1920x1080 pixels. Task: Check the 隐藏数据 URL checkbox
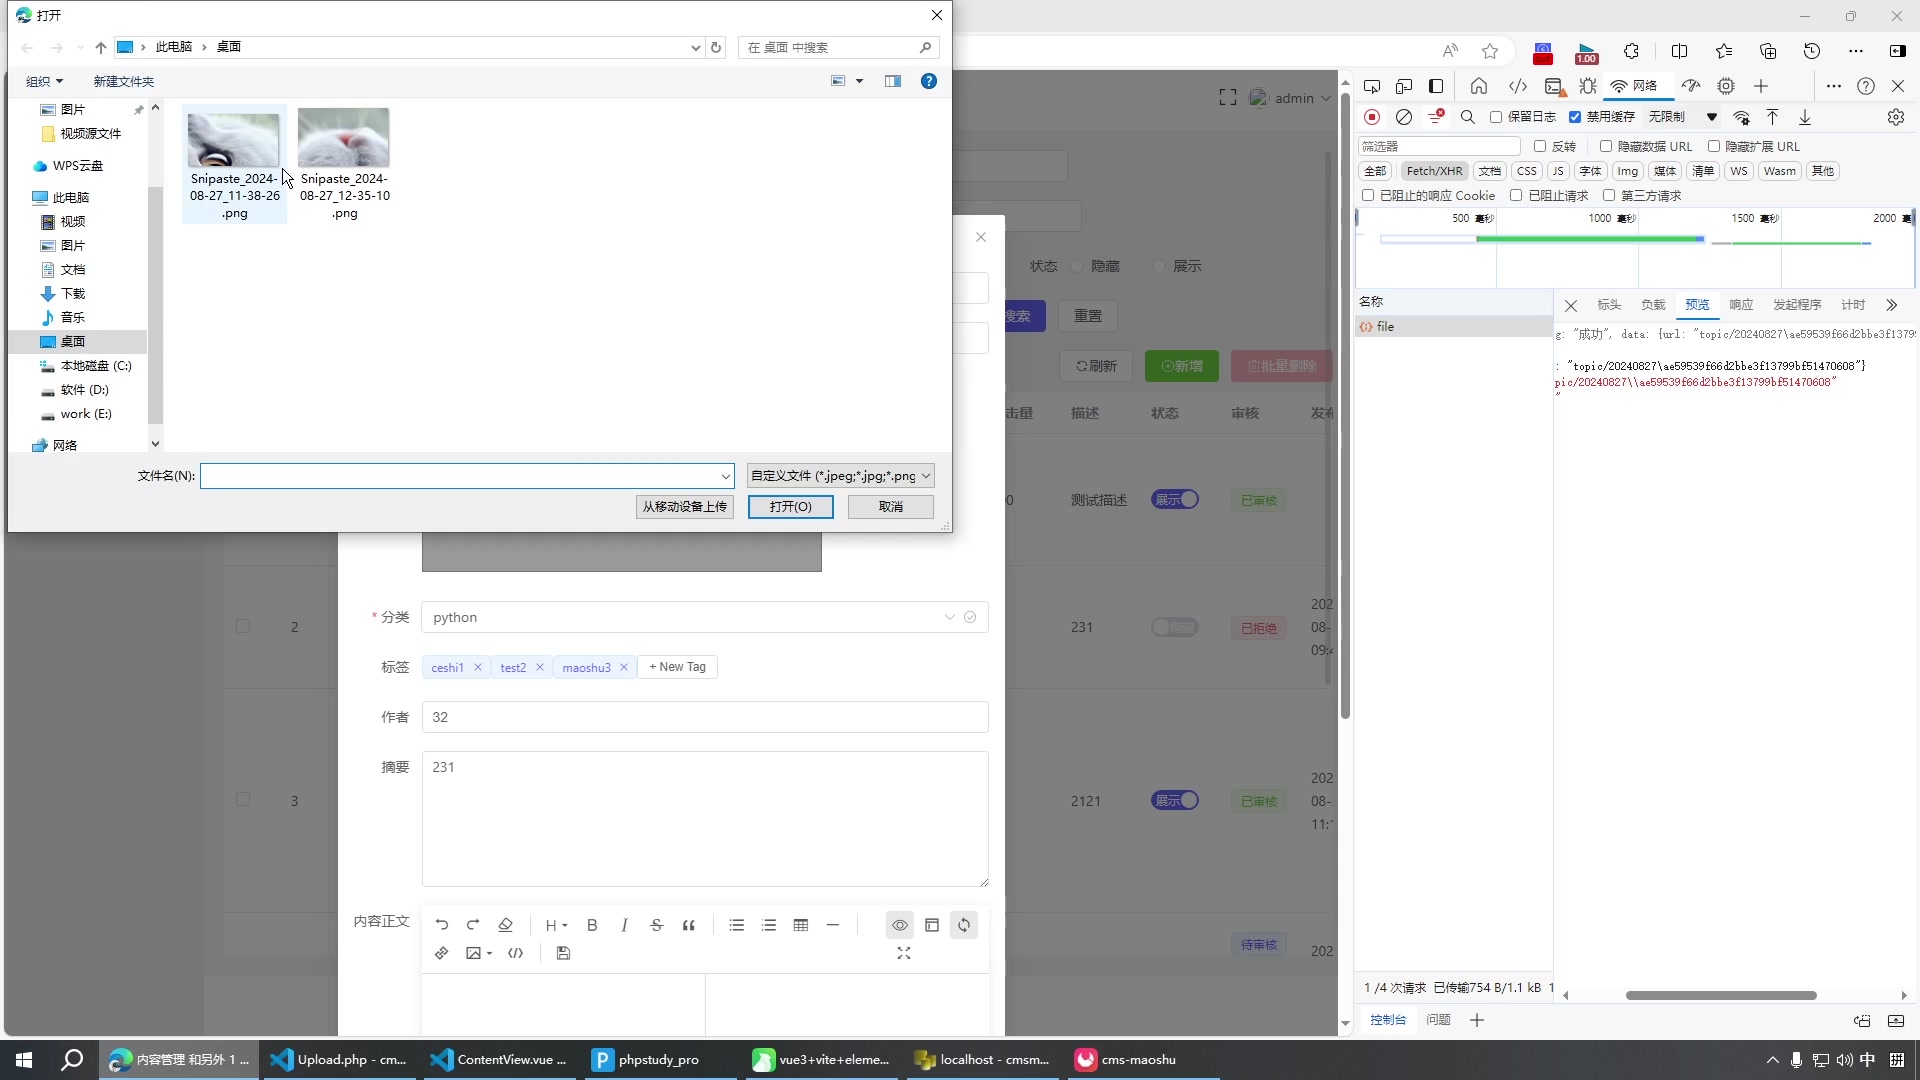1606,146
